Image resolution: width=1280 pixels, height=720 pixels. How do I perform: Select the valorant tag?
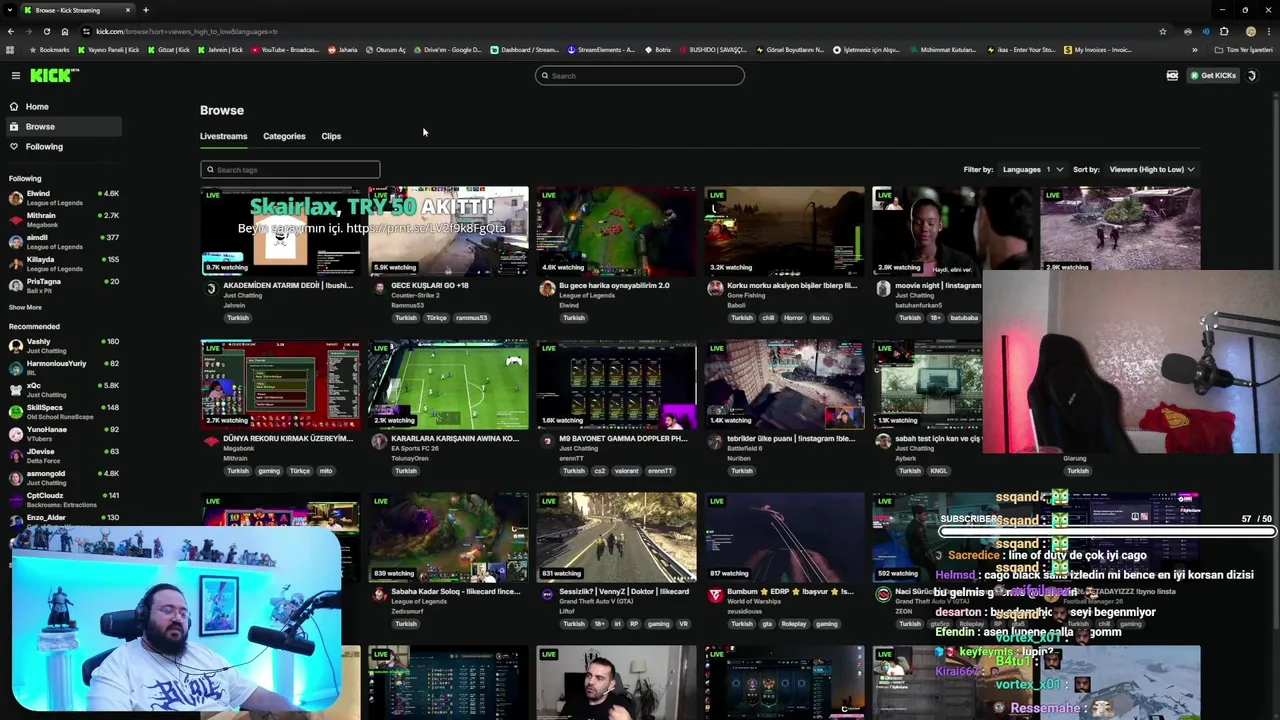coord(626,471)
